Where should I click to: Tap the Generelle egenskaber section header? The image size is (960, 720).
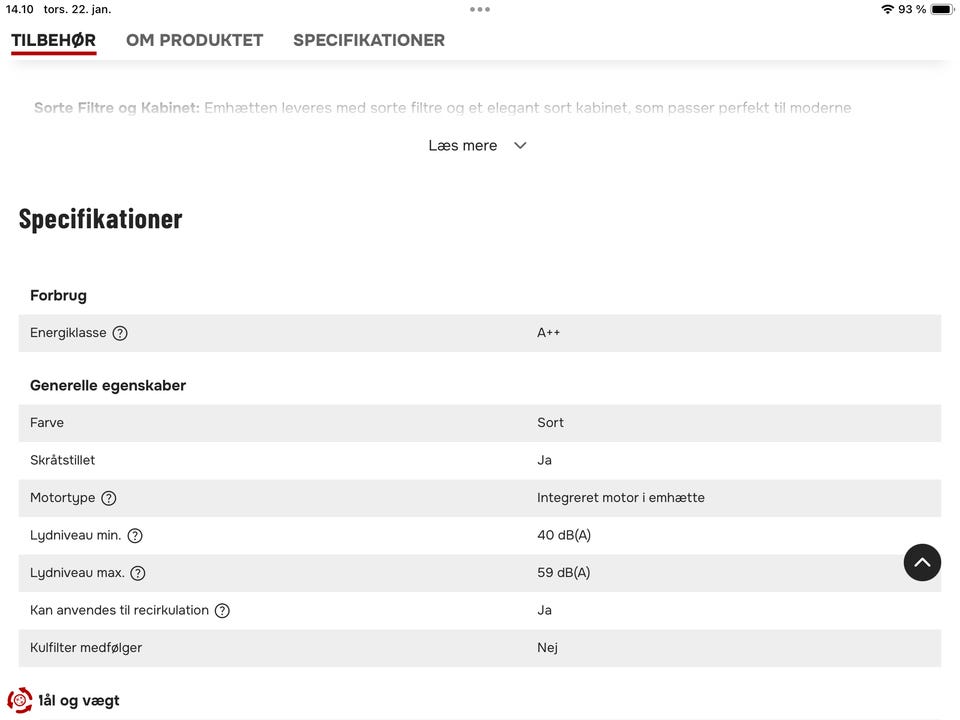pyautogui.click(x=108, y=386)
